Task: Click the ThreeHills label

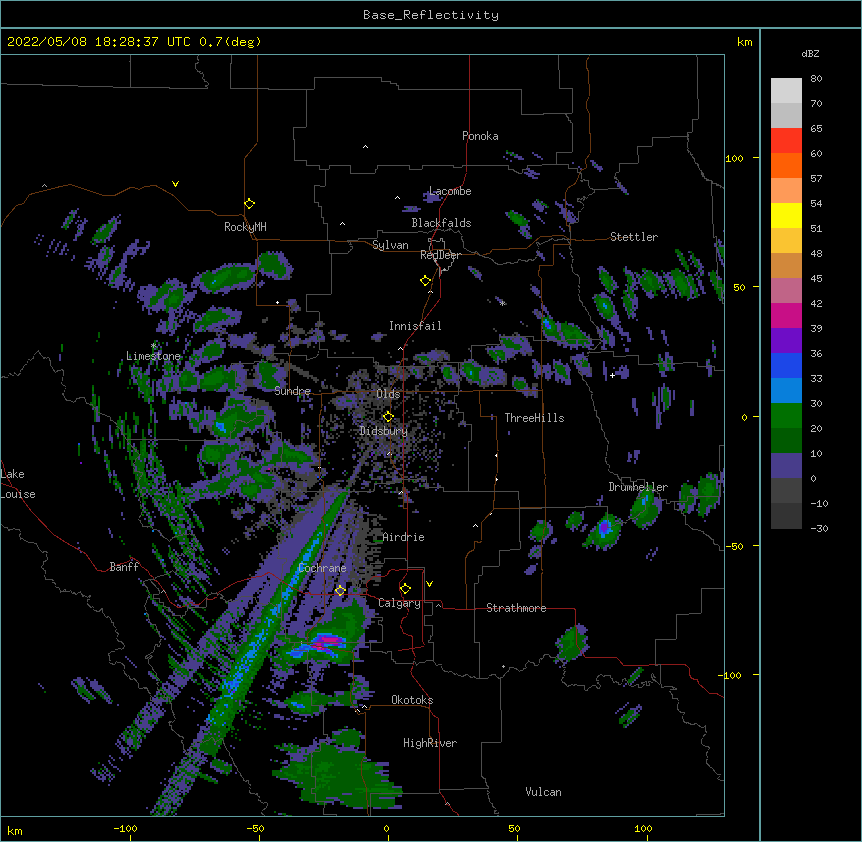Action: pos(534,418)
